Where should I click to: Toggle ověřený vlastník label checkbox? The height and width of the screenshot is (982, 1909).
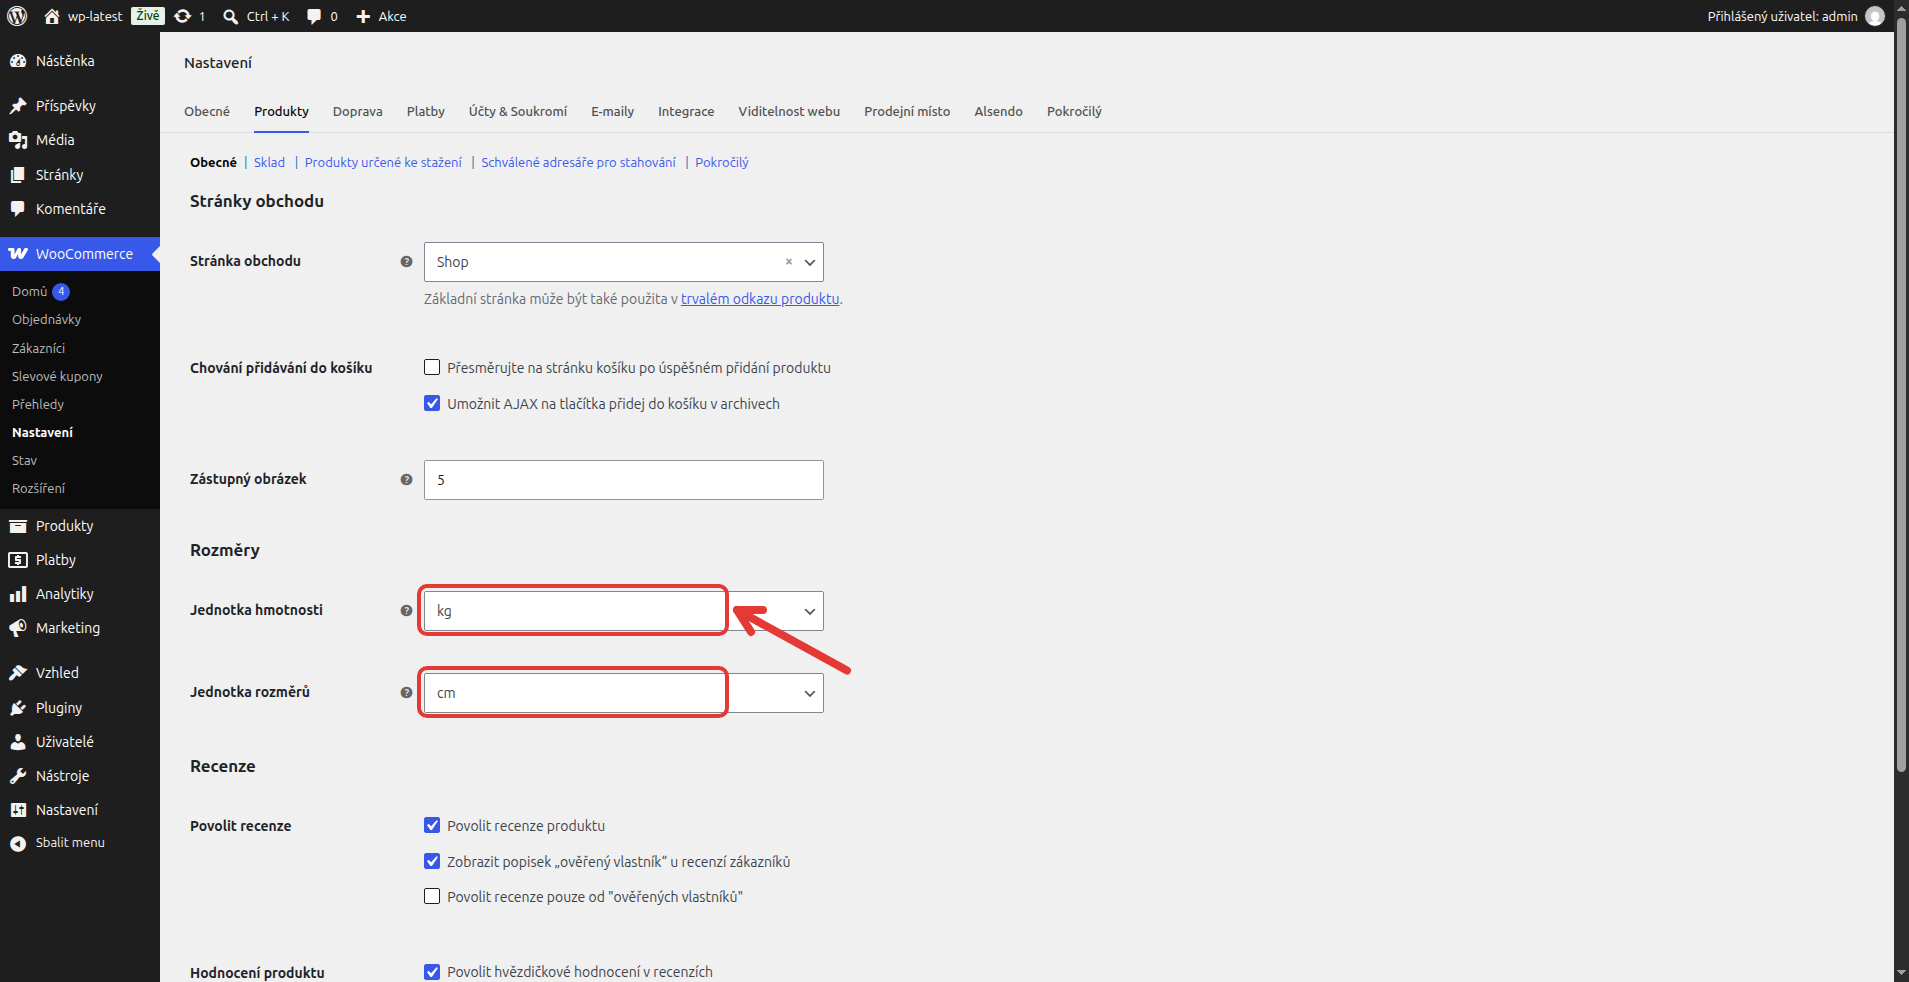[x=432, y=862]
